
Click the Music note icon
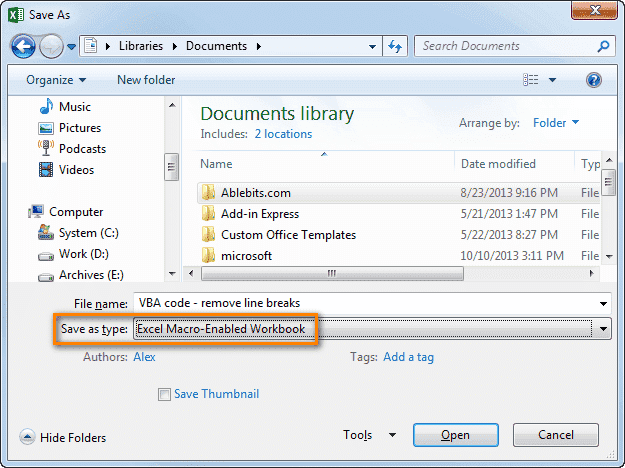[46, 106]
